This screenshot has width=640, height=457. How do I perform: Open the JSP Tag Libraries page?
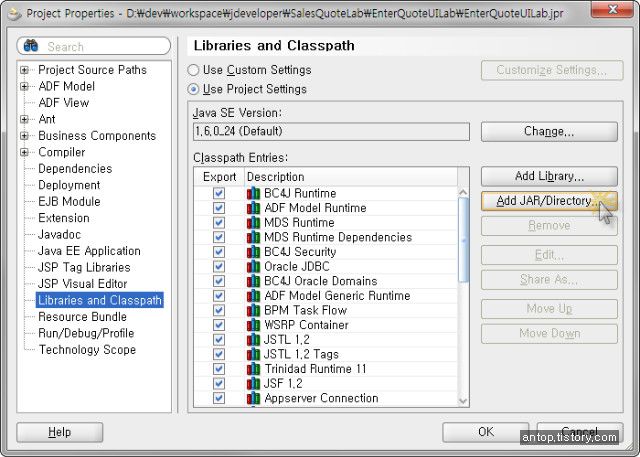[84, 267]
